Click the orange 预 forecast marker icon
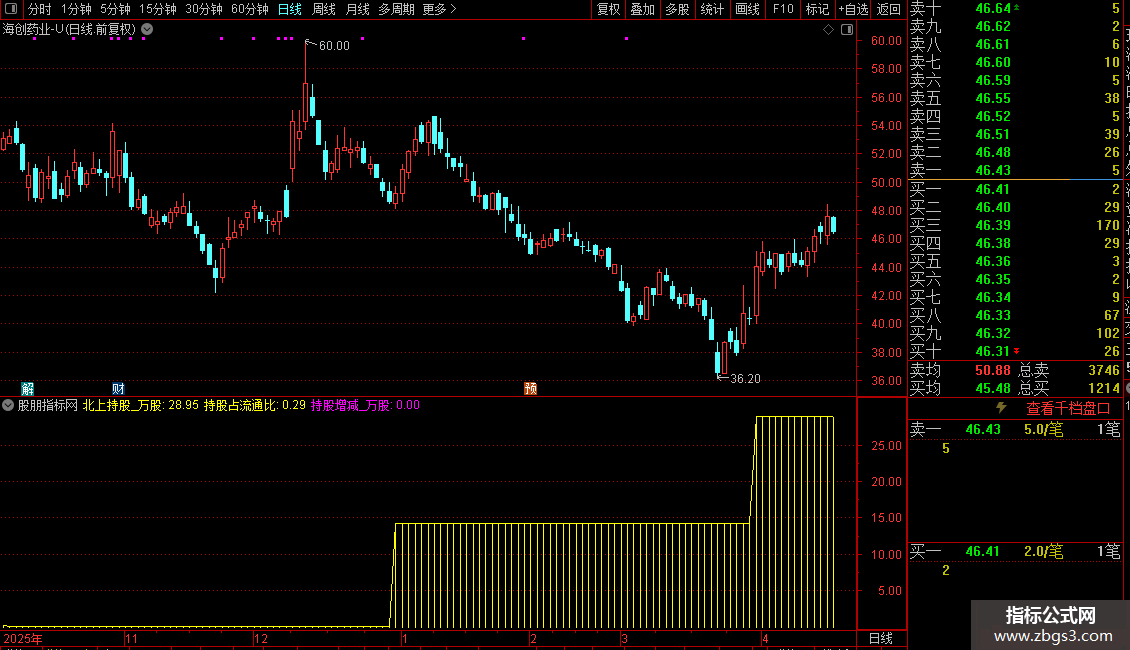This screenshot has width=1130, height=650. tap(531, 388)
